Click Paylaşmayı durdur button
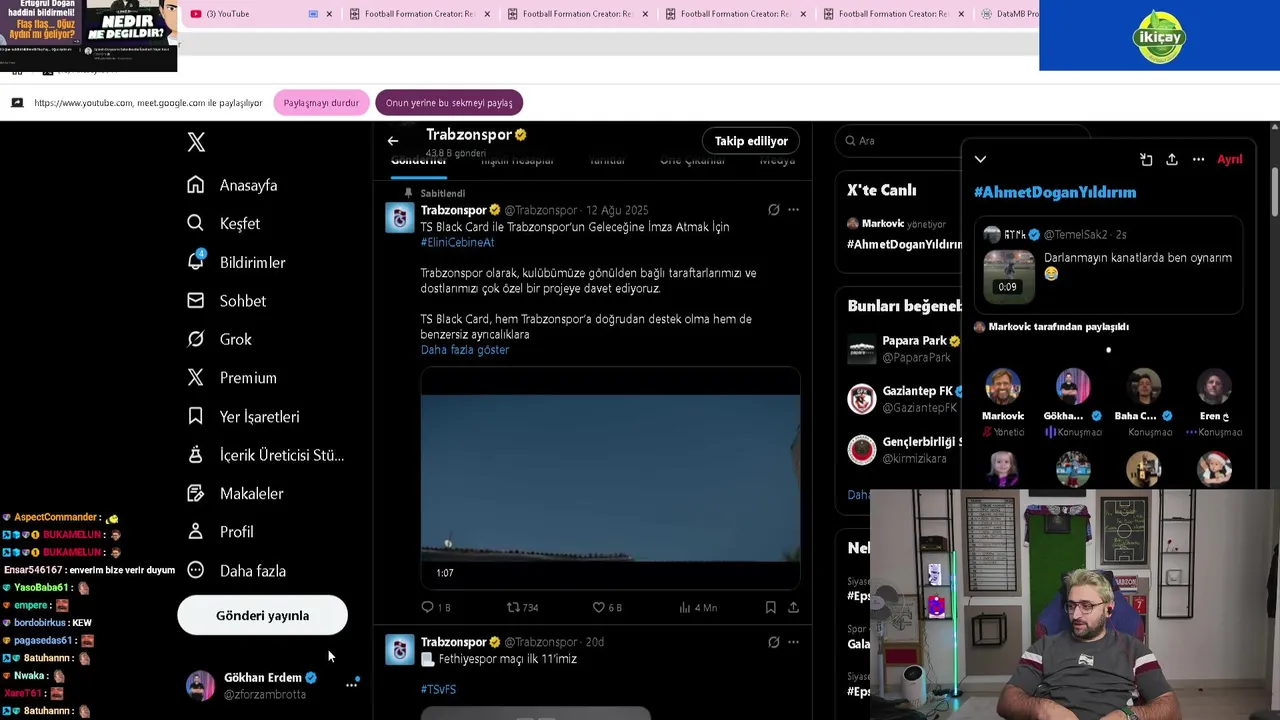 click(321, 103)
